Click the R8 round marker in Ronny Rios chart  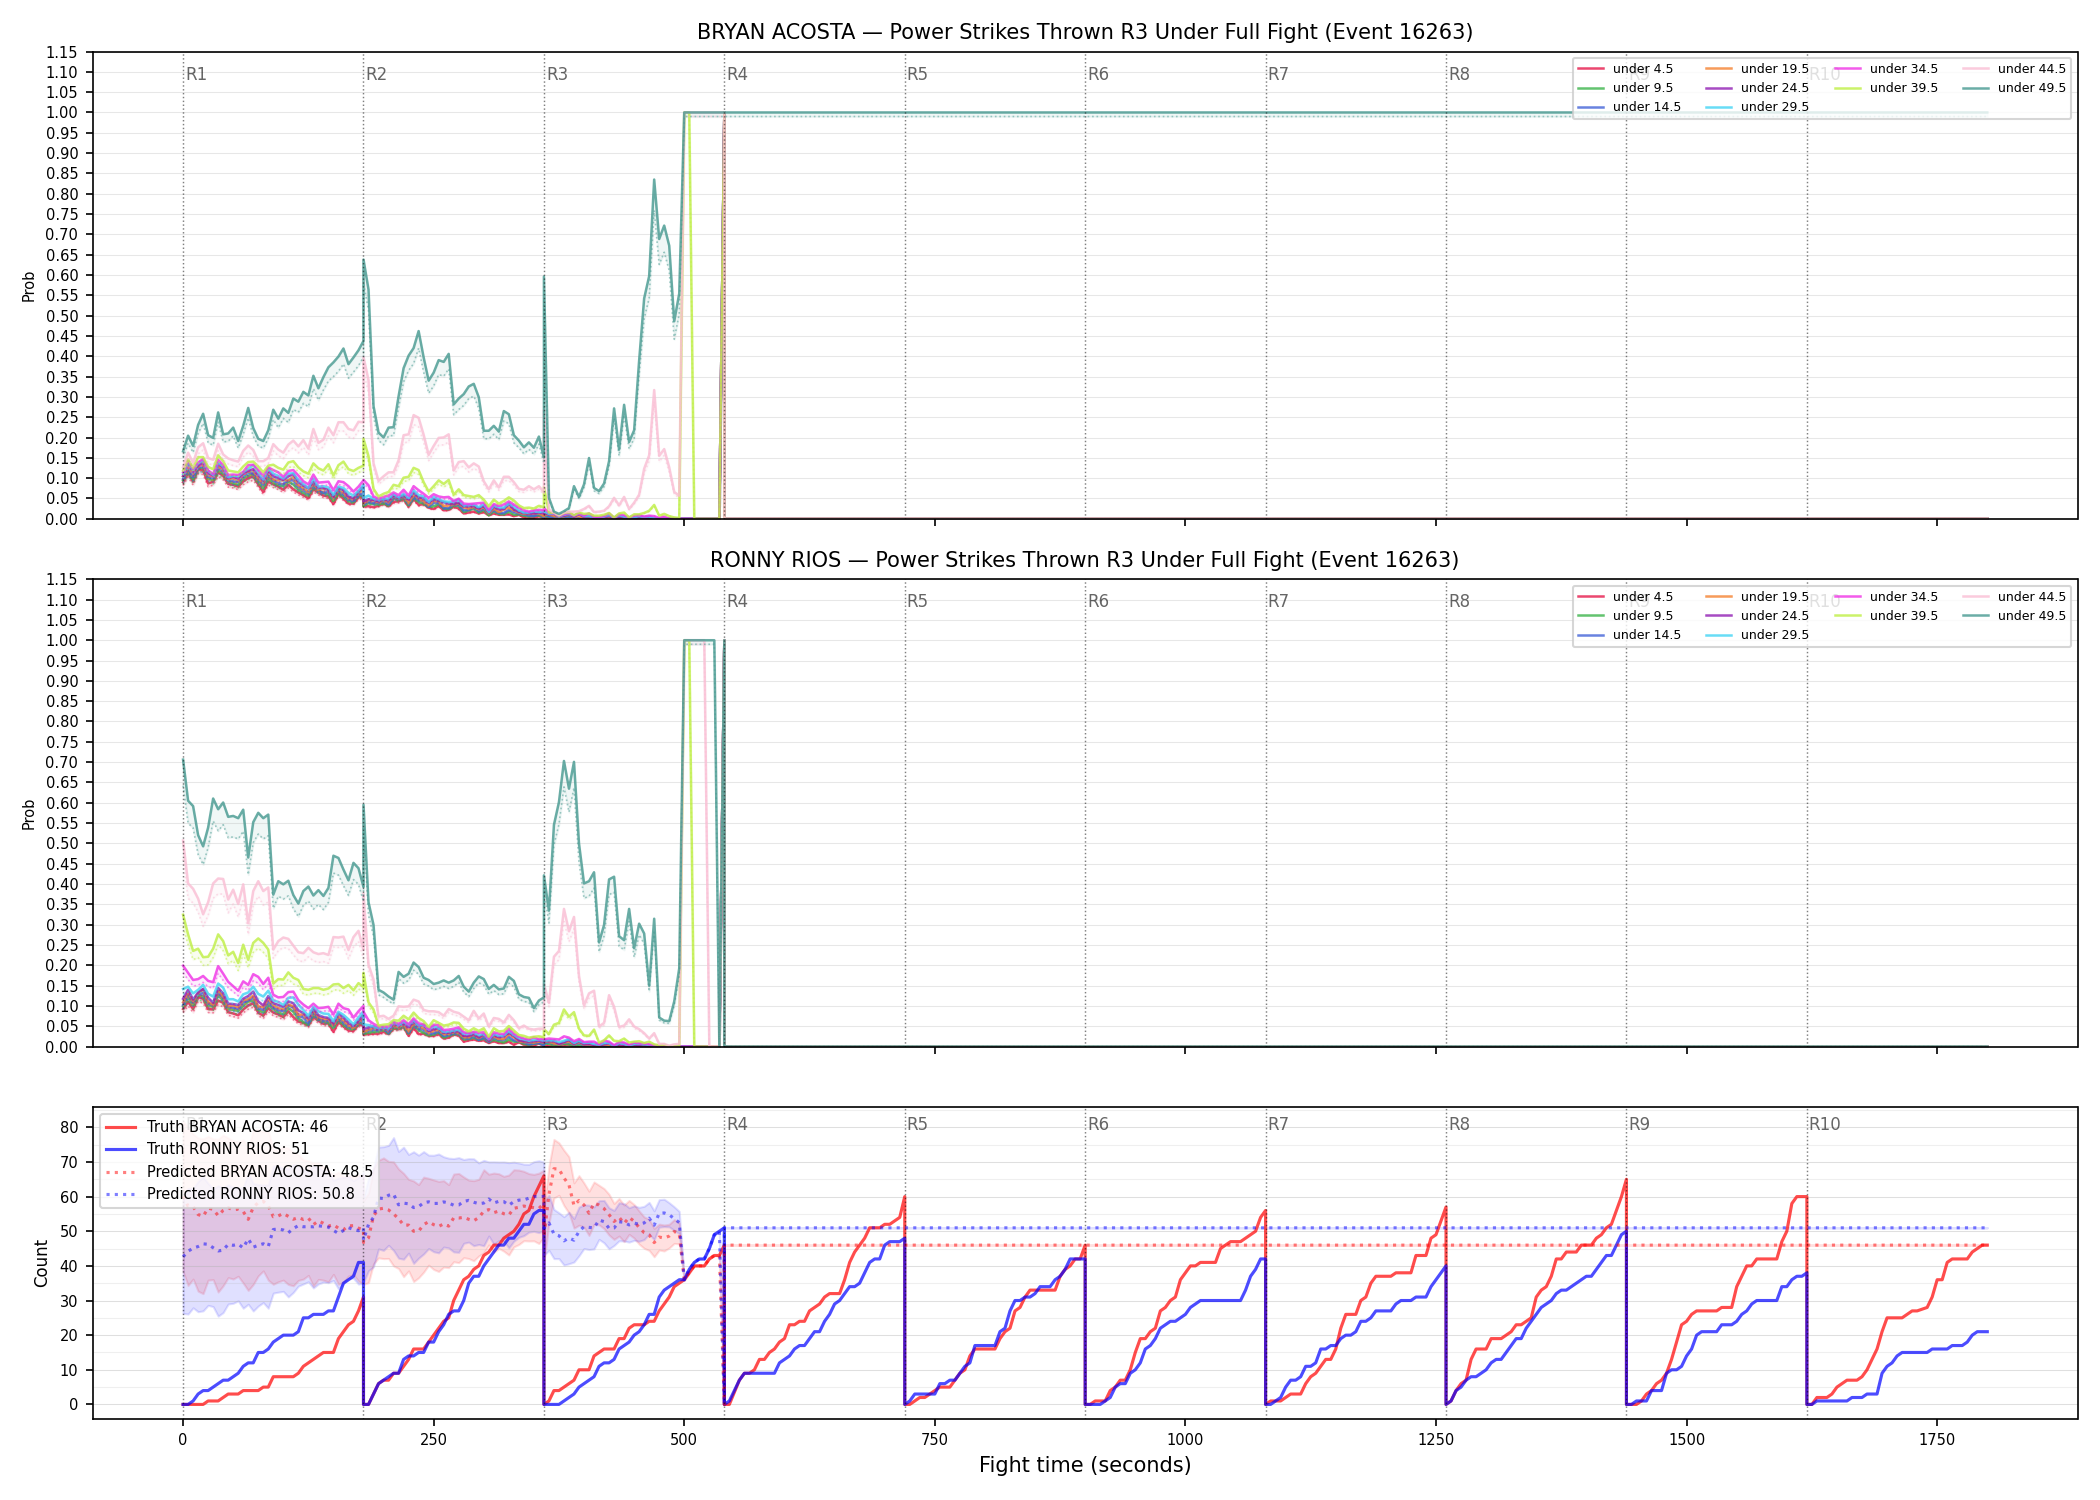(1459, 601)
